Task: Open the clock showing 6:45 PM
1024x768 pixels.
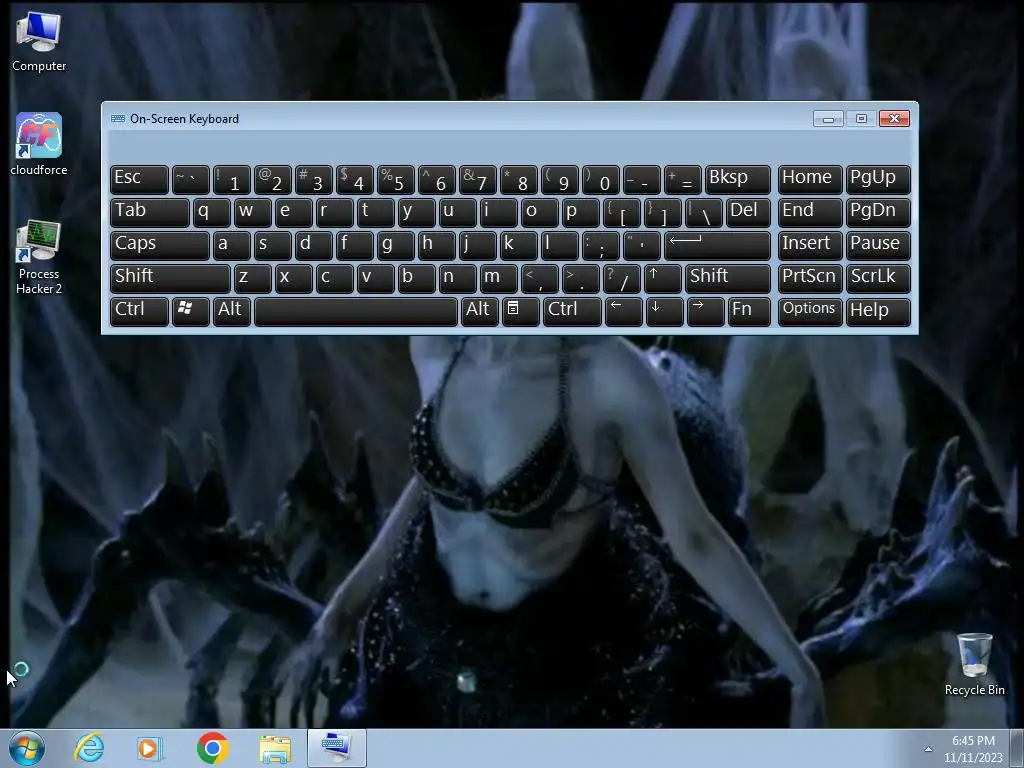Action: click(973, 748)
